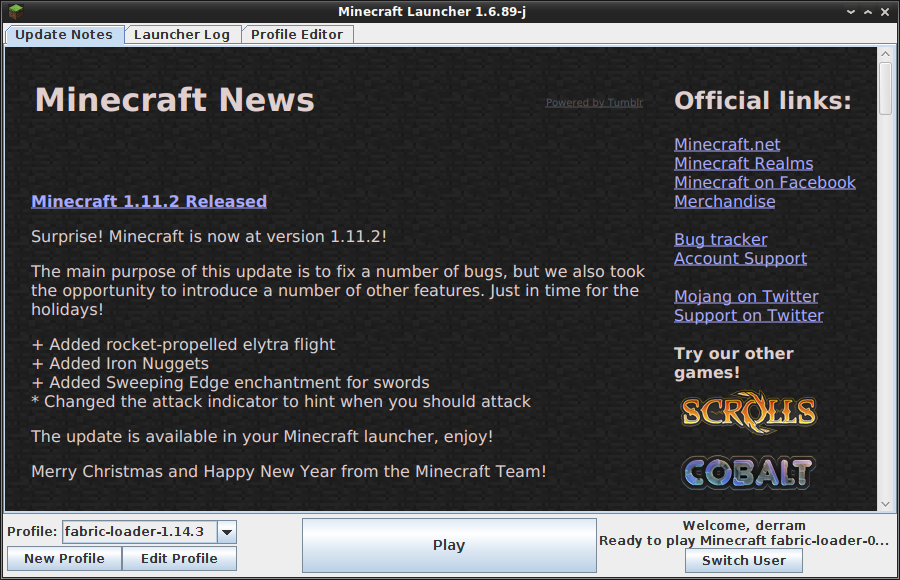The height and width of the screenshot is (580, 900).
Task: Switch to the Update Notes tab
Action: pos(64,34)
